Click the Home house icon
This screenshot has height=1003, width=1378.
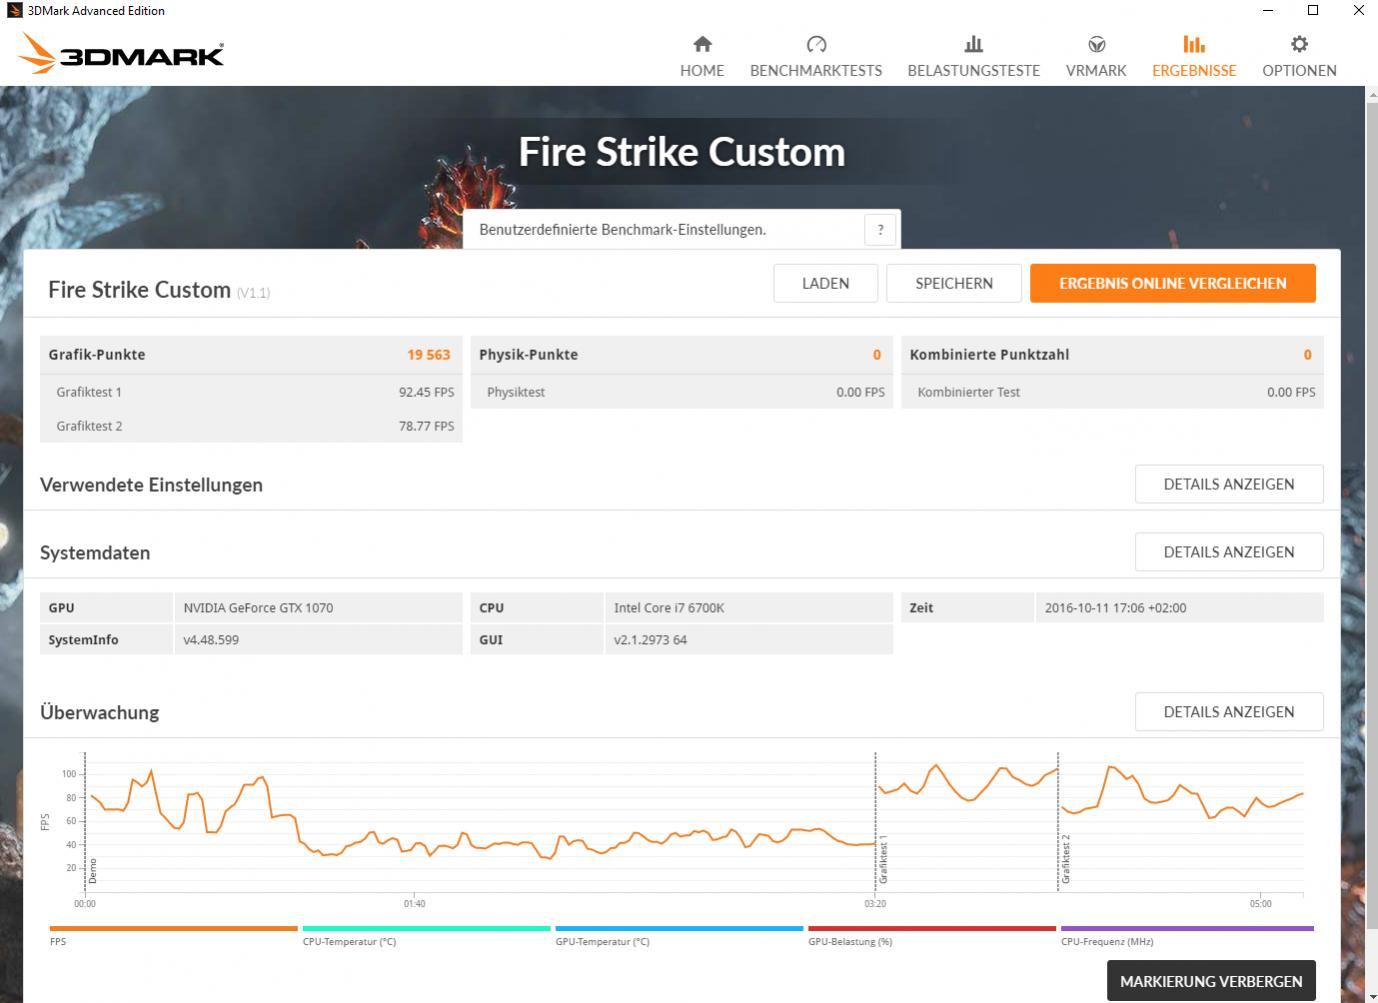point(702,44)
